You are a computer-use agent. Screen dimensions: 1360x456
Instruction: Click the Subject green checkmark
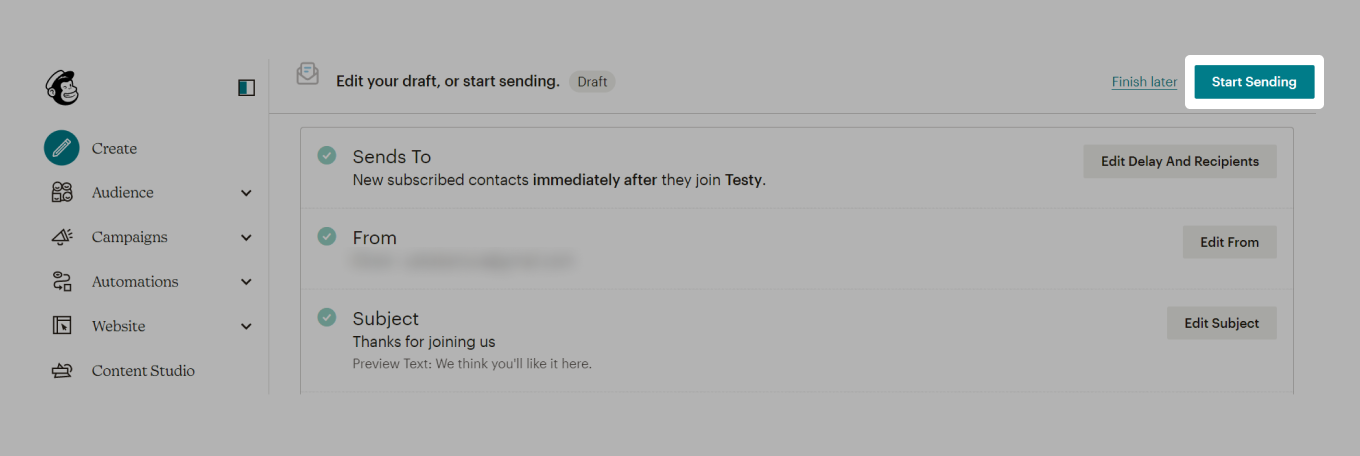tap(326, 317)
